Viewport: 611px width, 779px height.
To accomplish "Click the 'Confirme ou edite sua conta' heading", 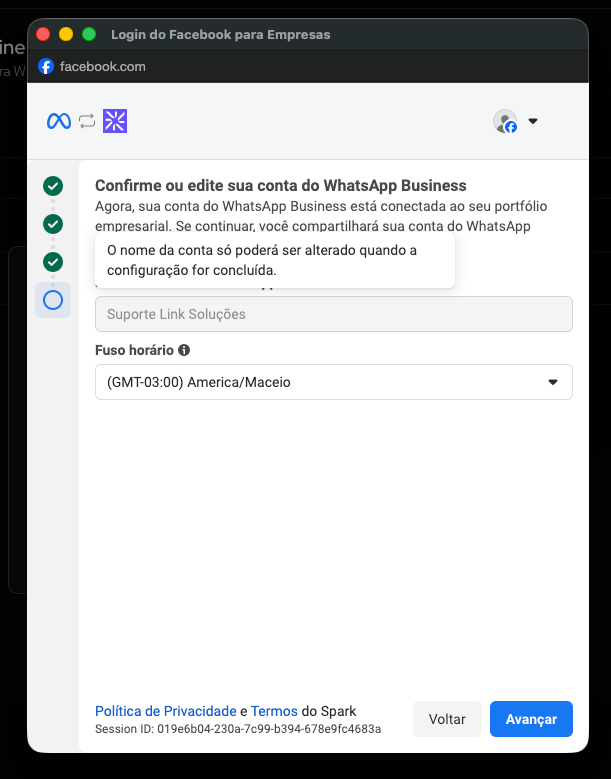I will (x=281, y=185).
